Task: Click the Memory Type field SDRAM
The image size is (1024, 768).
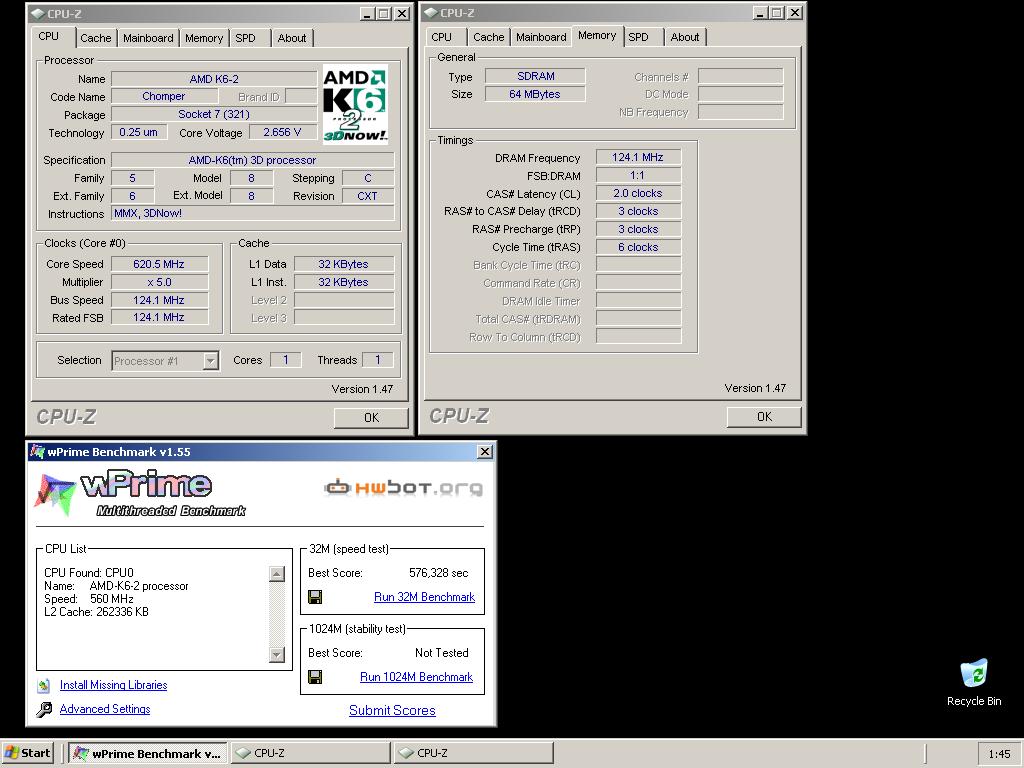Action: pos(536,76)
